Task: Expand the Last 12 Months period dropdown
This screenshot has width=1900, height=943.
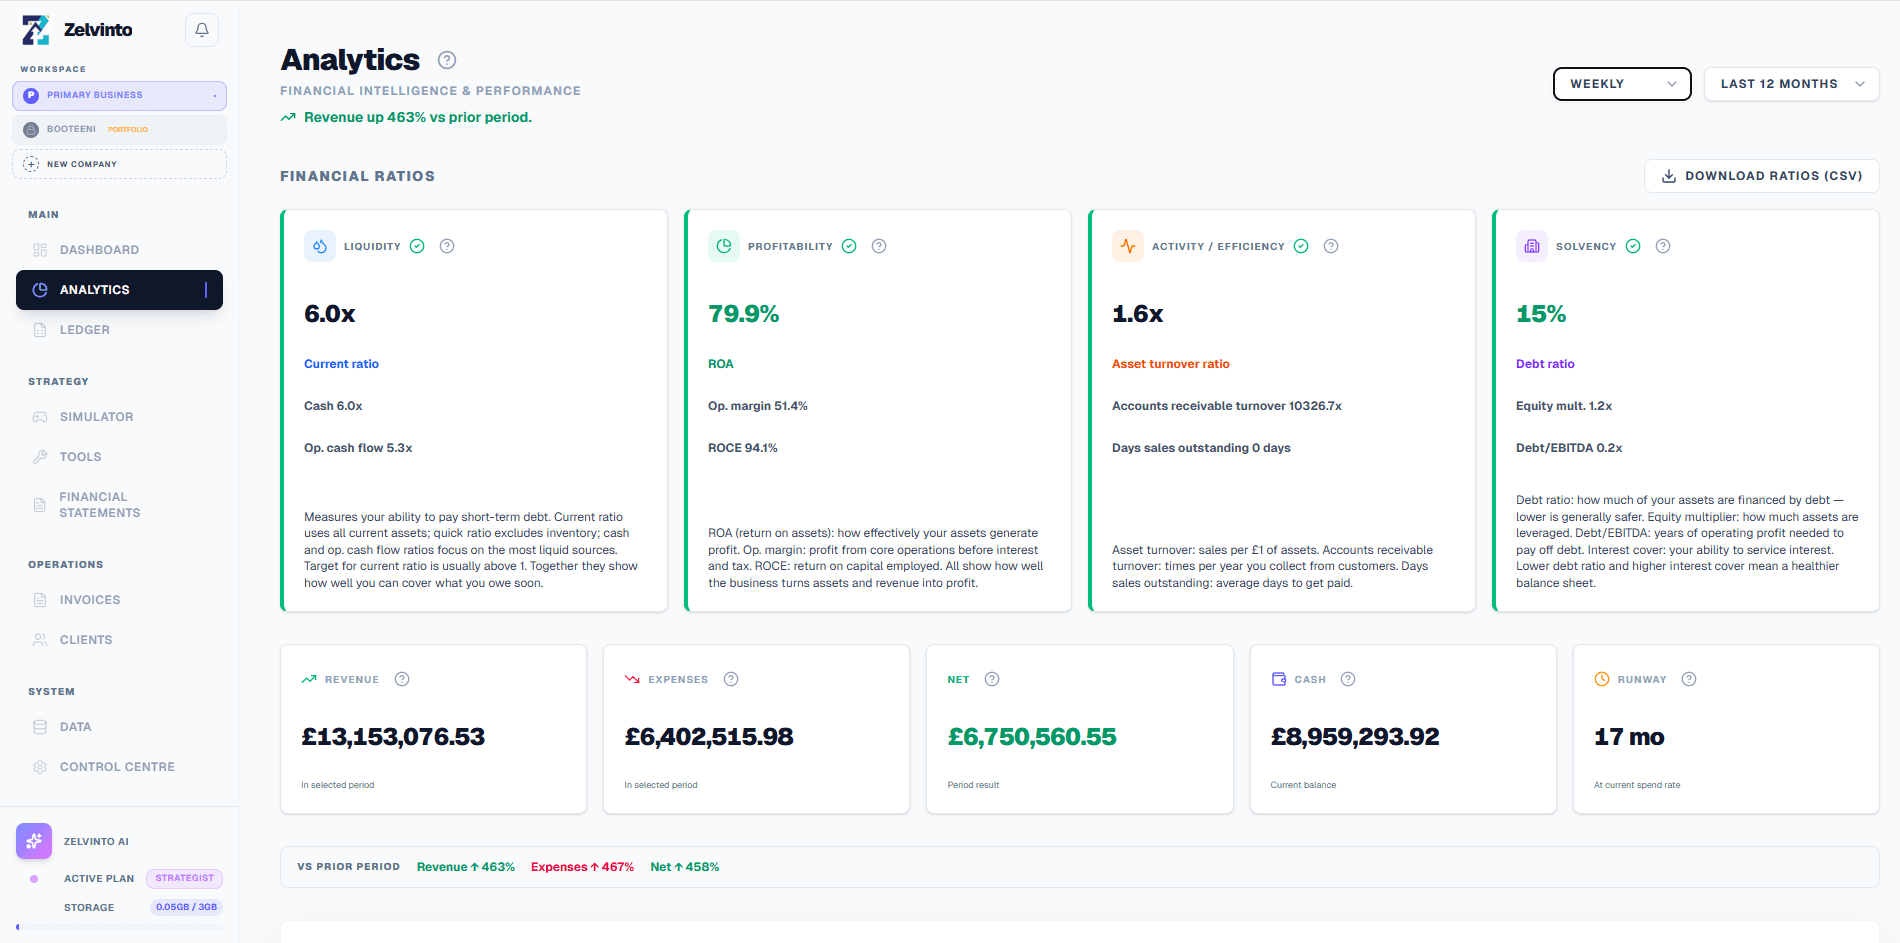Action: pos(1791,84)
